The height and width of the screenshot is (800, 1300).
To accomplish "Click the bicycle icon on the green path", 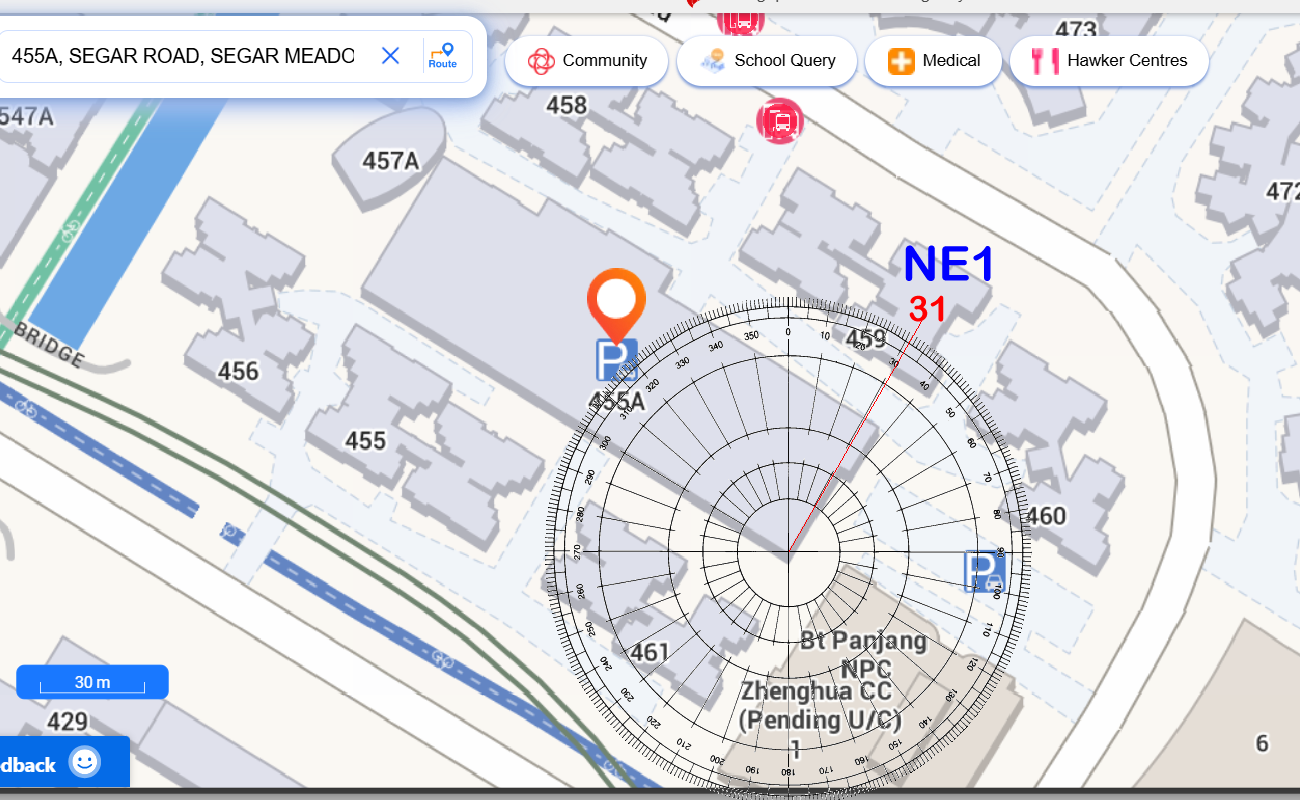I will pos(70,230).
